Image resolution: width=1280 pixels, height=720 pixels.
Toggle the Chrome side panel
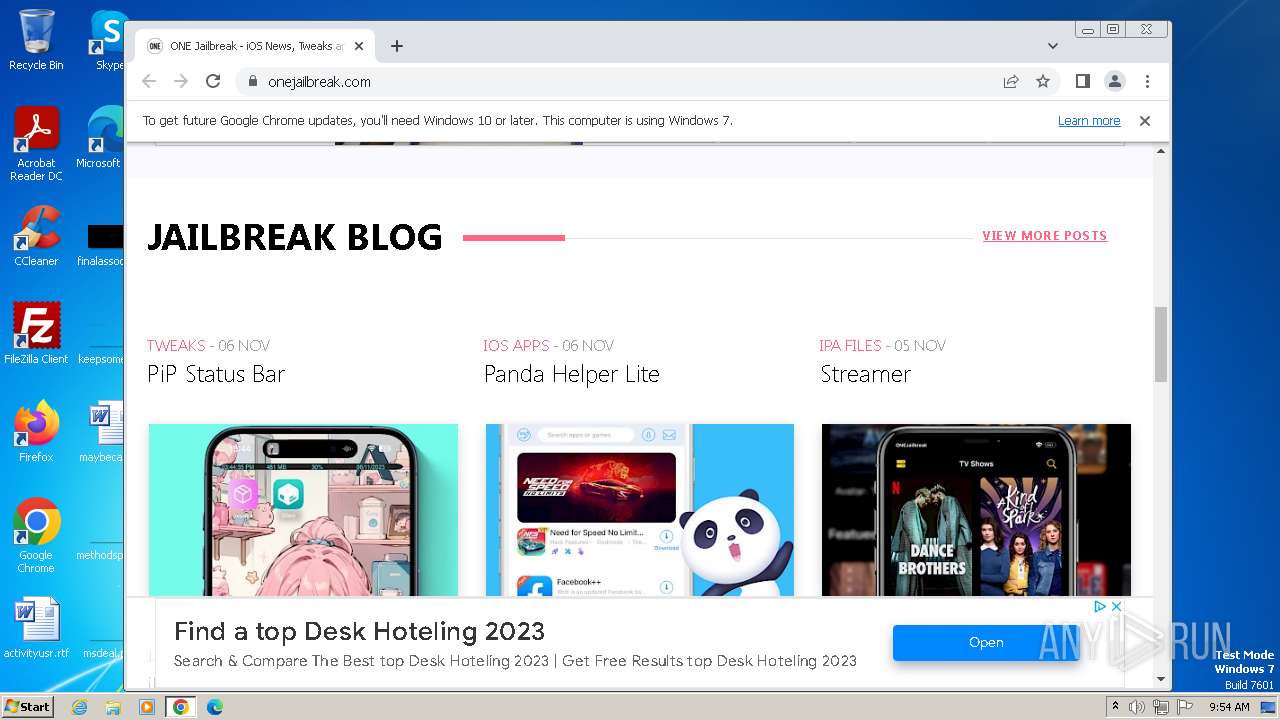(x=1082, y=82)
